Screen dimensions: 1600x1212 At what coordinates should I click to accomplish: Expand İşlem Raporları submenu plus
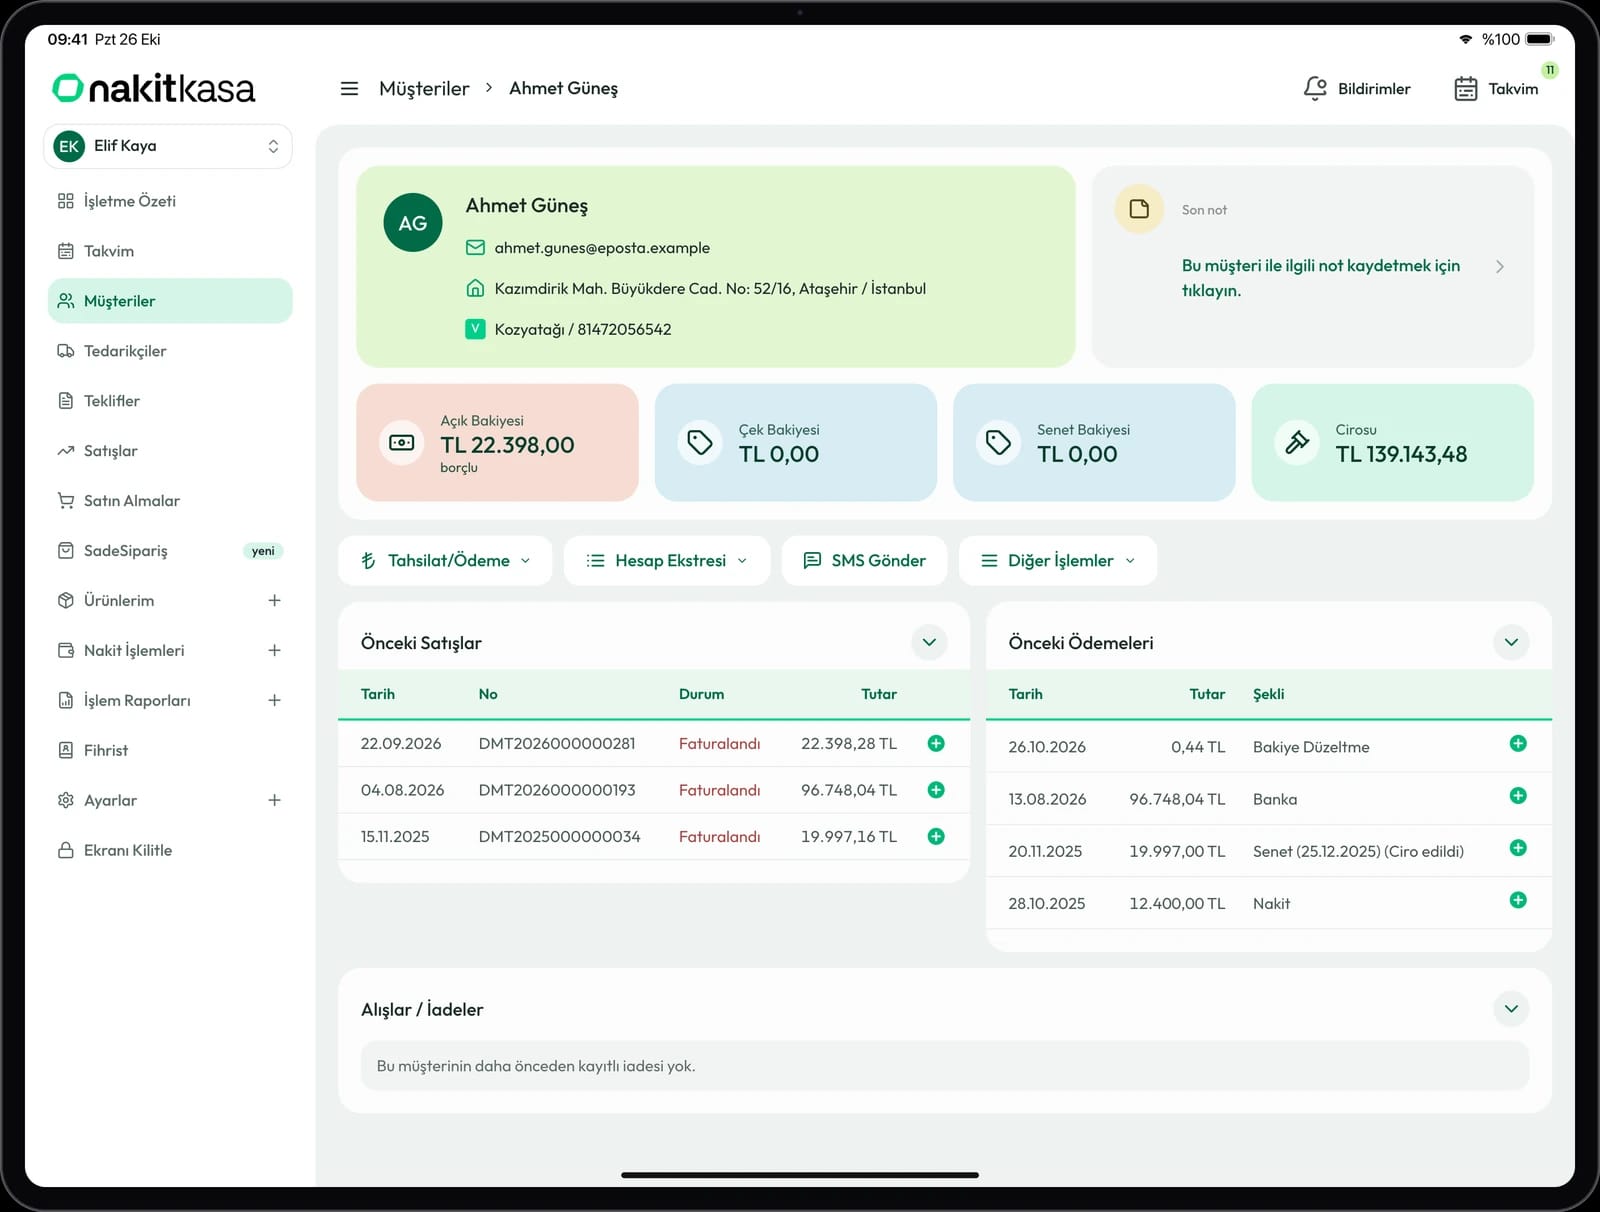[274, 700]
